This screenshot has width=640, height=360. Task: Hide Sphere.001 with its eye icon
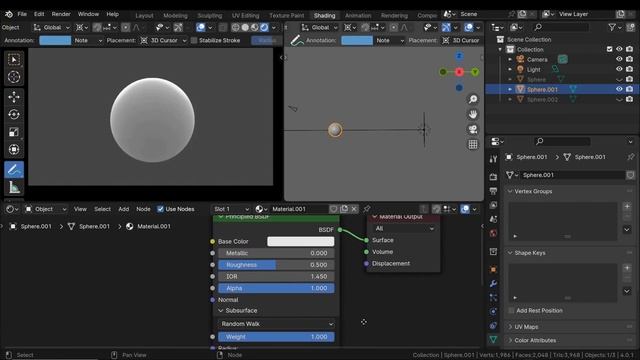[x=619, y=89]
